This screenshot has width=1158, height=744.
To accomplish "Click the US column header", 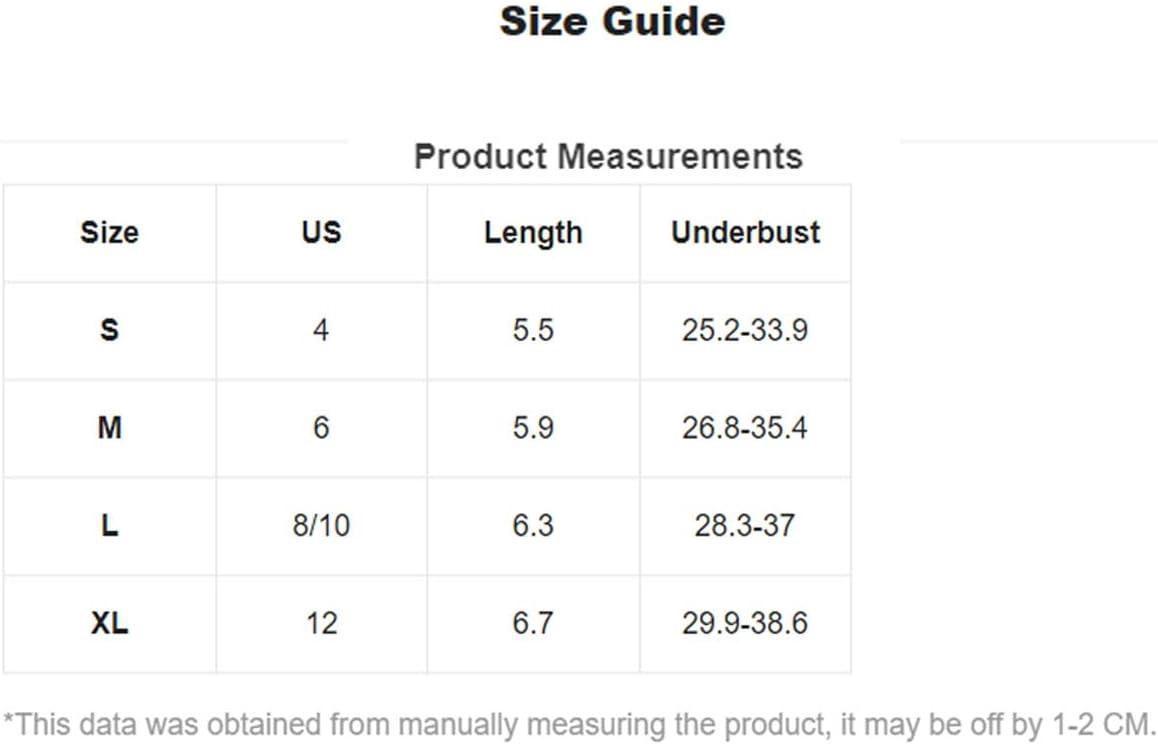I will (321, 233).
